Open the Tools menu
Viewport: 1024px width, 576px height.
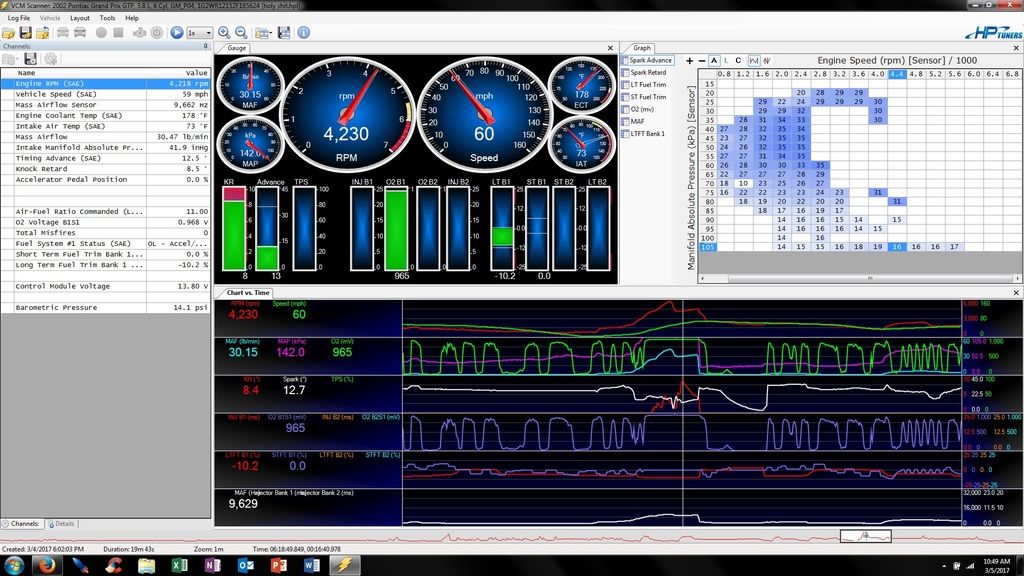(107, 18)
